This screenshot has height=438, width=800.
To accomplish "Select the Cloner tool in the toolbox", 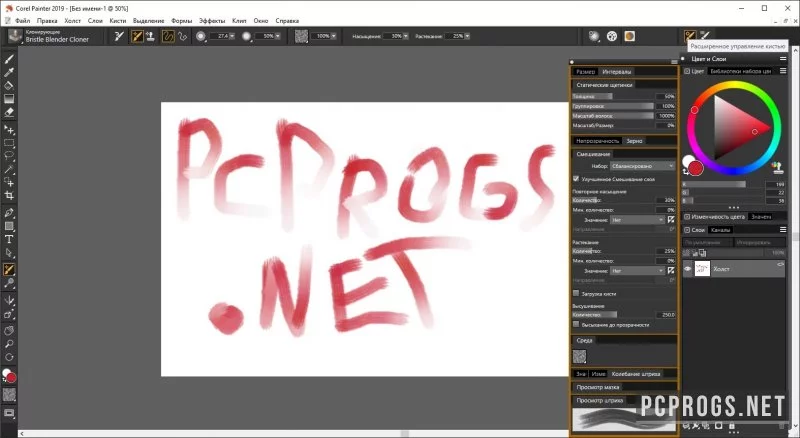I will 9,270.
